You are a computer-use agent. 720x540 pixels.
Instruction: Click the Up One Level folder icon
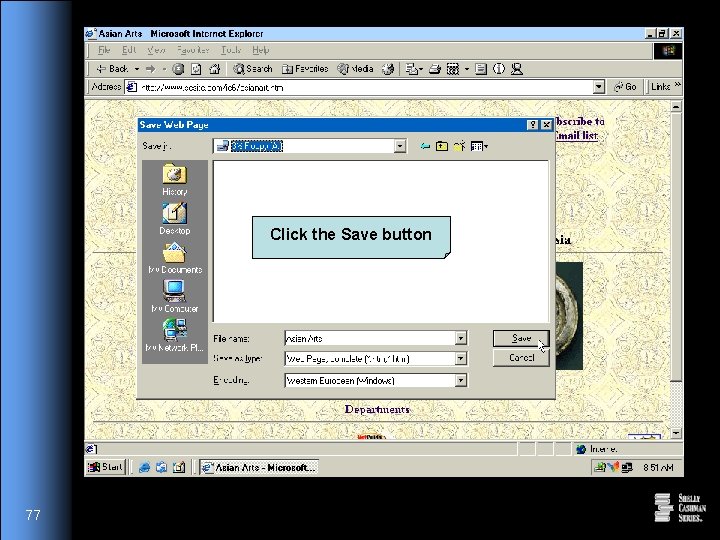coord(442,146)
